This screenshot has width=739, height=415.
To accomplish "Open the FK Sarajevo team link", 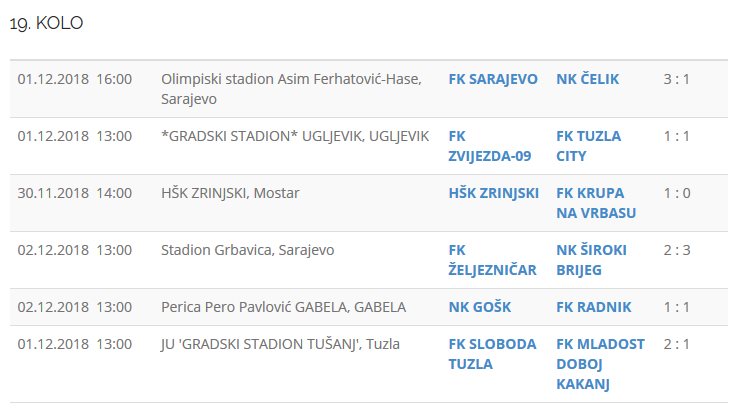I will [493, 79].
